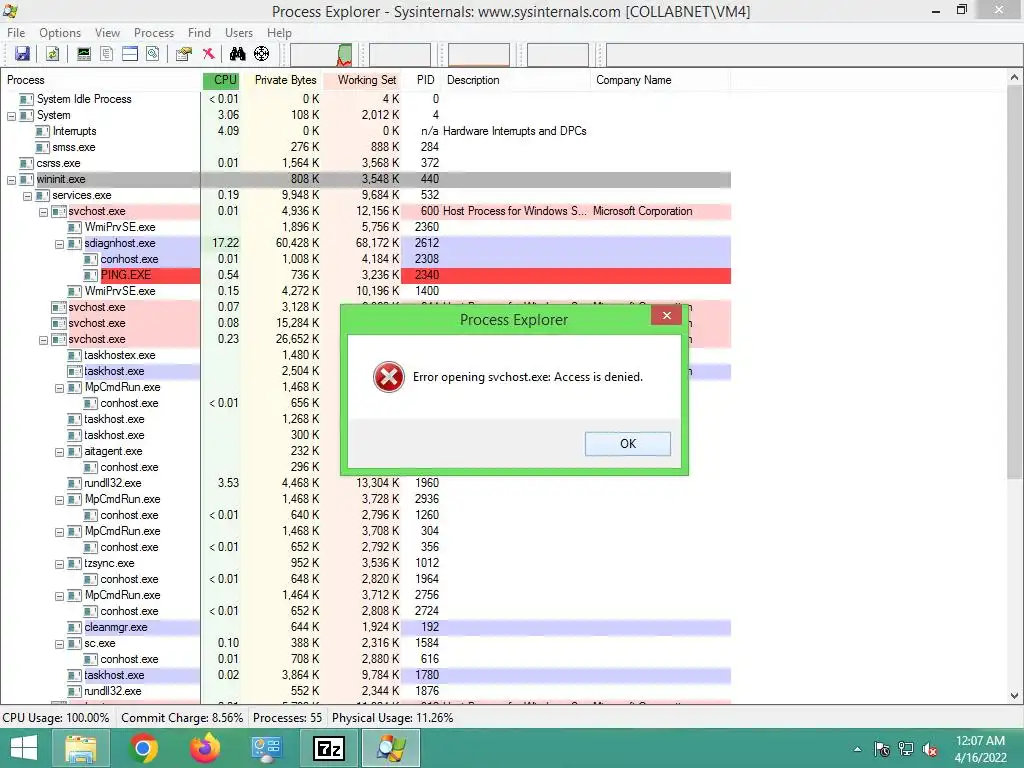Viewport: 1024px width, 768px height.
Task: Select the sdiagnhost.exe process name
Action: pos(120,243)
